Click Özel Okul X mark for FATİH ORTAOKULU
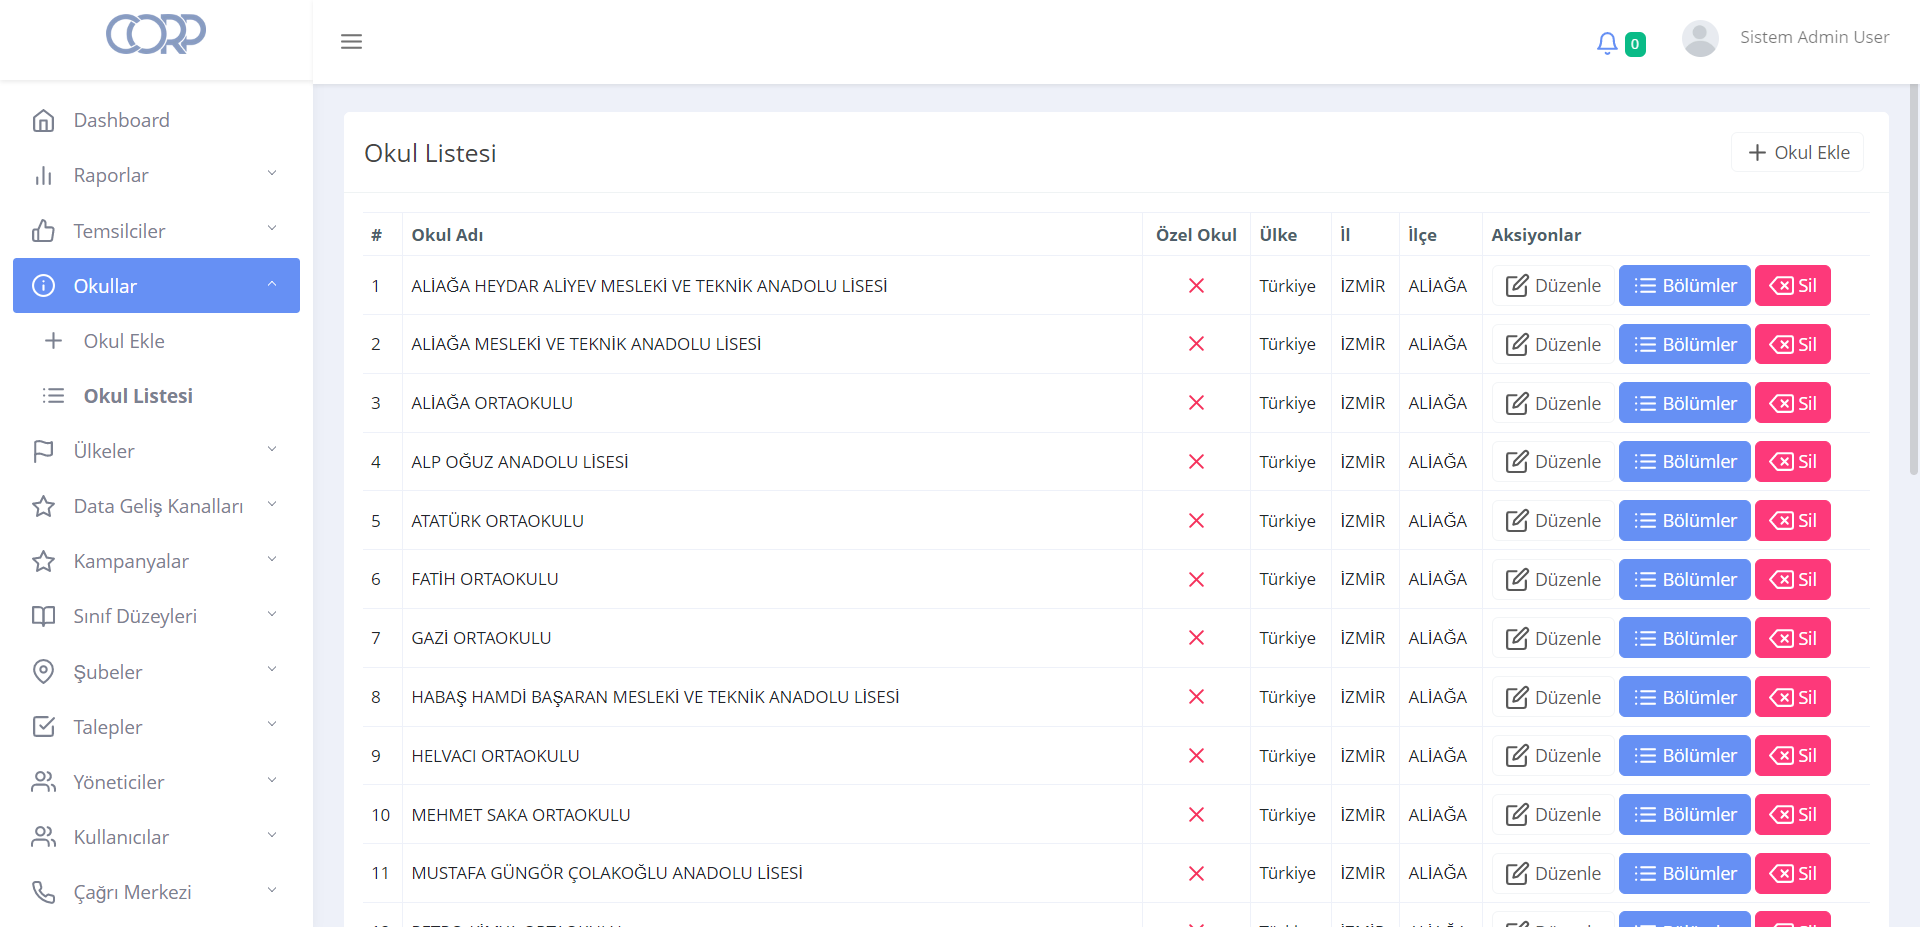The width and height of the screenshot is (1920, 927). [1195, 580]
